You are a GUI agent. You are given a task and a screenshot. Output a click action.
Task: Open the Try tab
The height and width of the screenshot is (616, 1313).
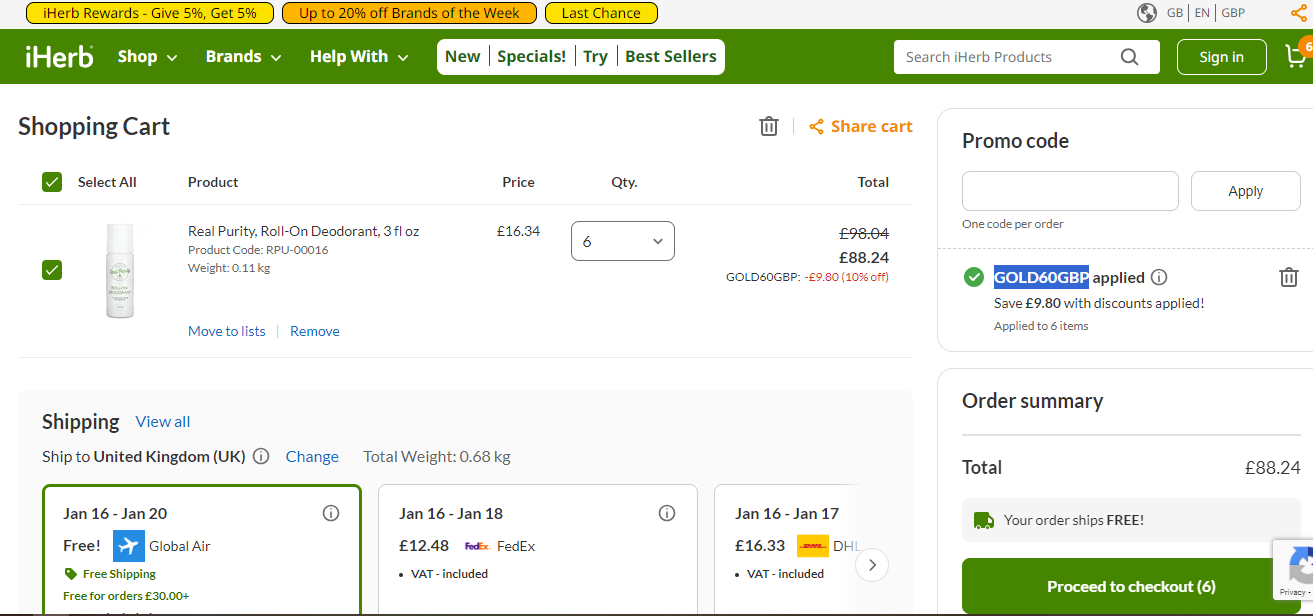click(x=596, y=57)
